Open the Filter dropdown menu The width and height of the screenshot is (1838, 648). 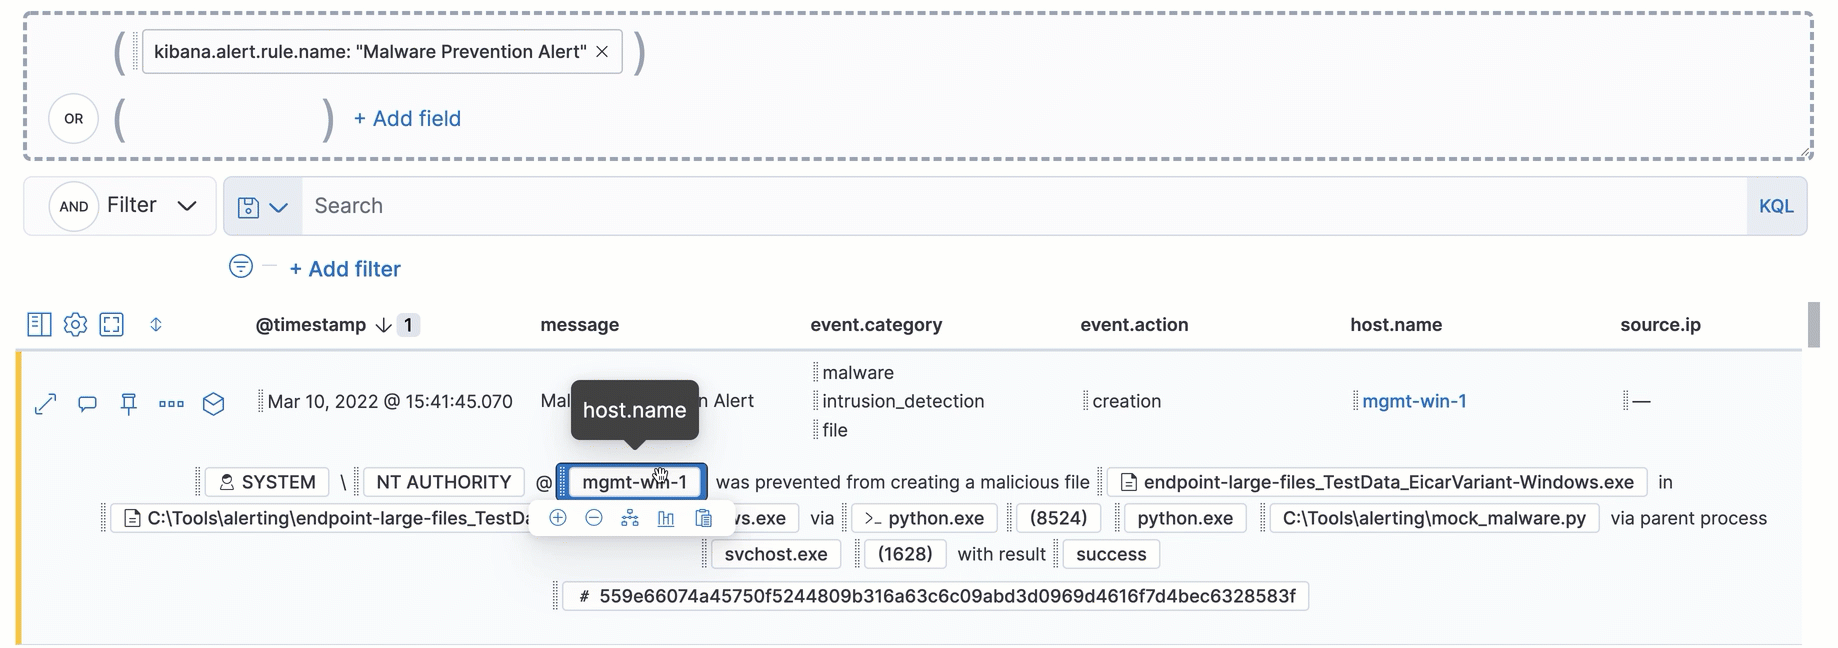[152, 206]
